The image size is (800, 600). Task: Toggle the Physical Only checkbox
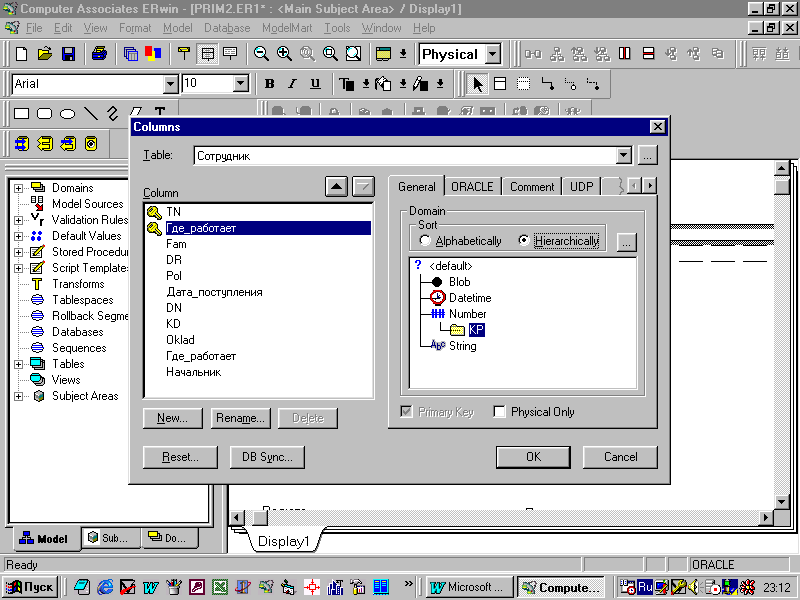[499, 411]
